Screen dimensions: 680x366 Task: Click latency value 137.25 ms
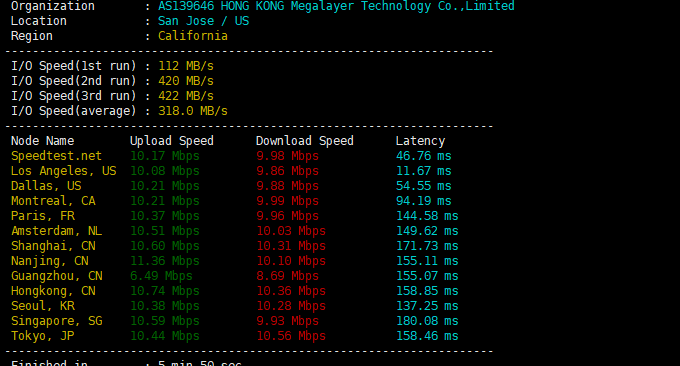tap(427, 306)
